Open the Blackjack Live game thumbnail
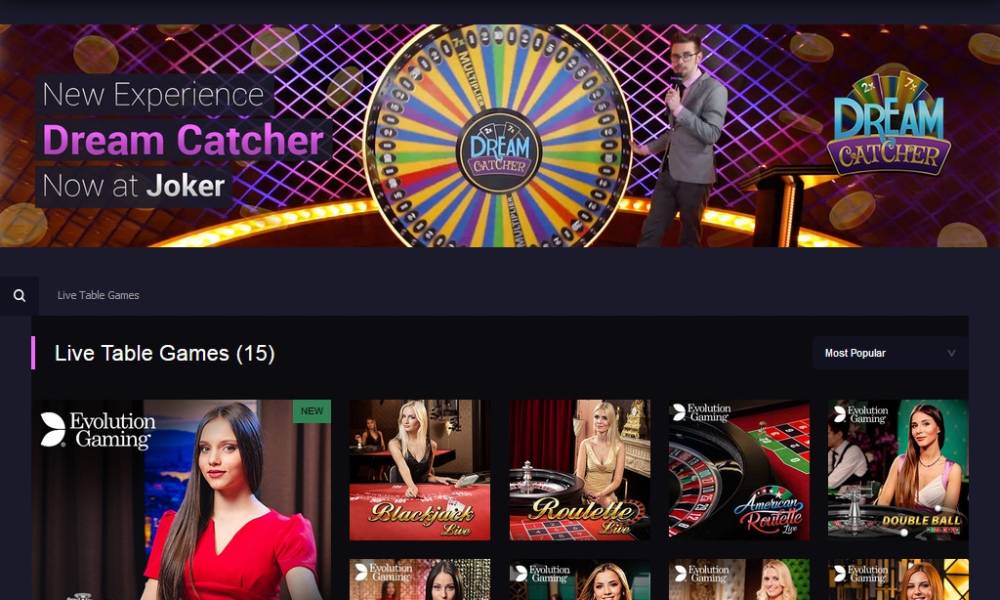This screenshot has width=1000, height=600. [x=420, y=470]
